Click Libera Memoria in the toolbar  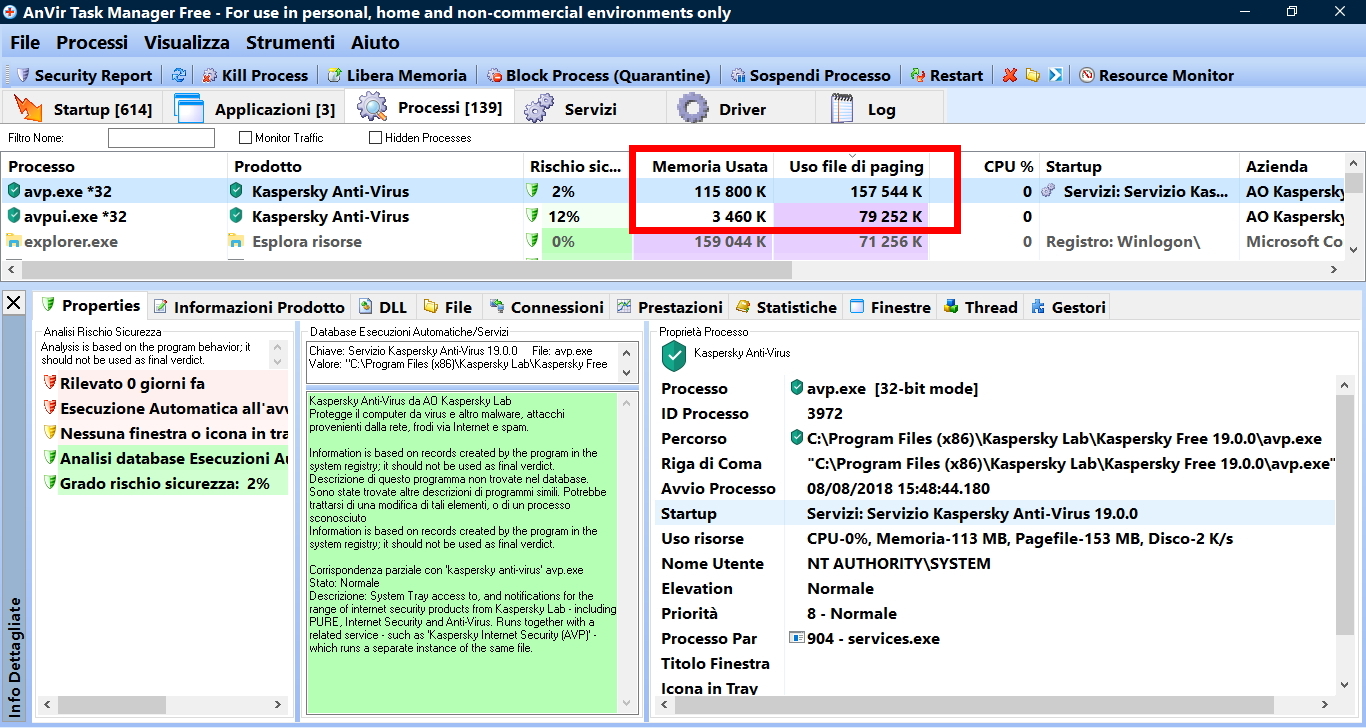click(397, 75)
